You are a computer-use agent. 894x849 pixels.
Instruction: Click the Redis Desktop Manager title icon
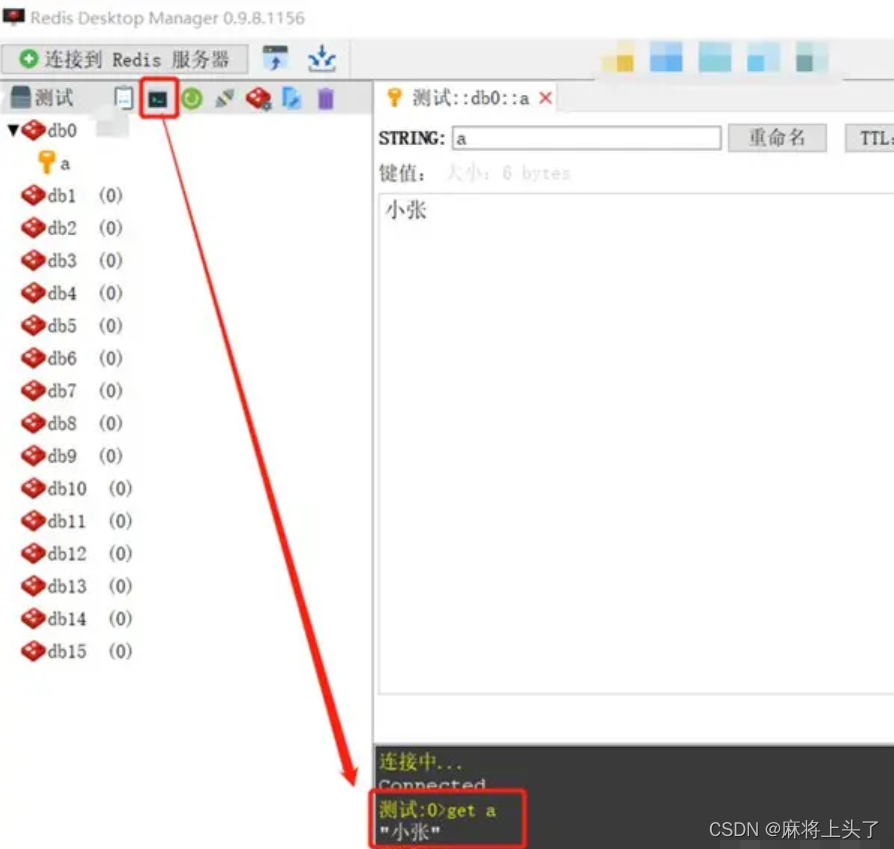(x=14, y=17)
